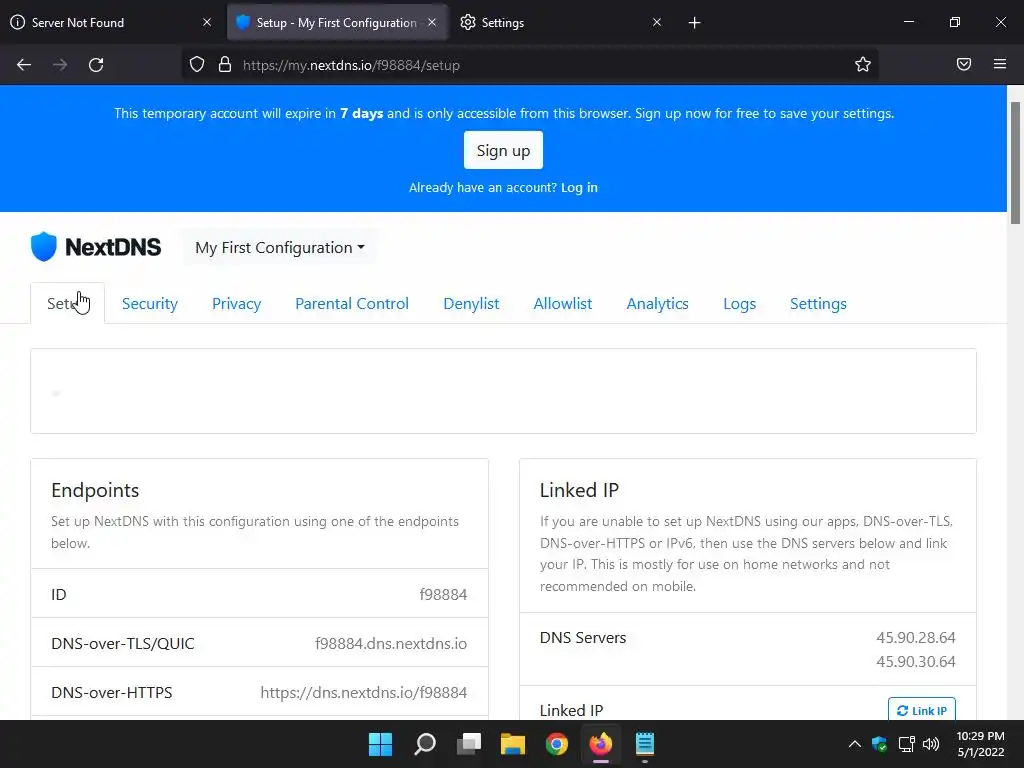Screen dimensions: 1024x768
Task: Open Windows Security tray icon
Action: [880, 744]
